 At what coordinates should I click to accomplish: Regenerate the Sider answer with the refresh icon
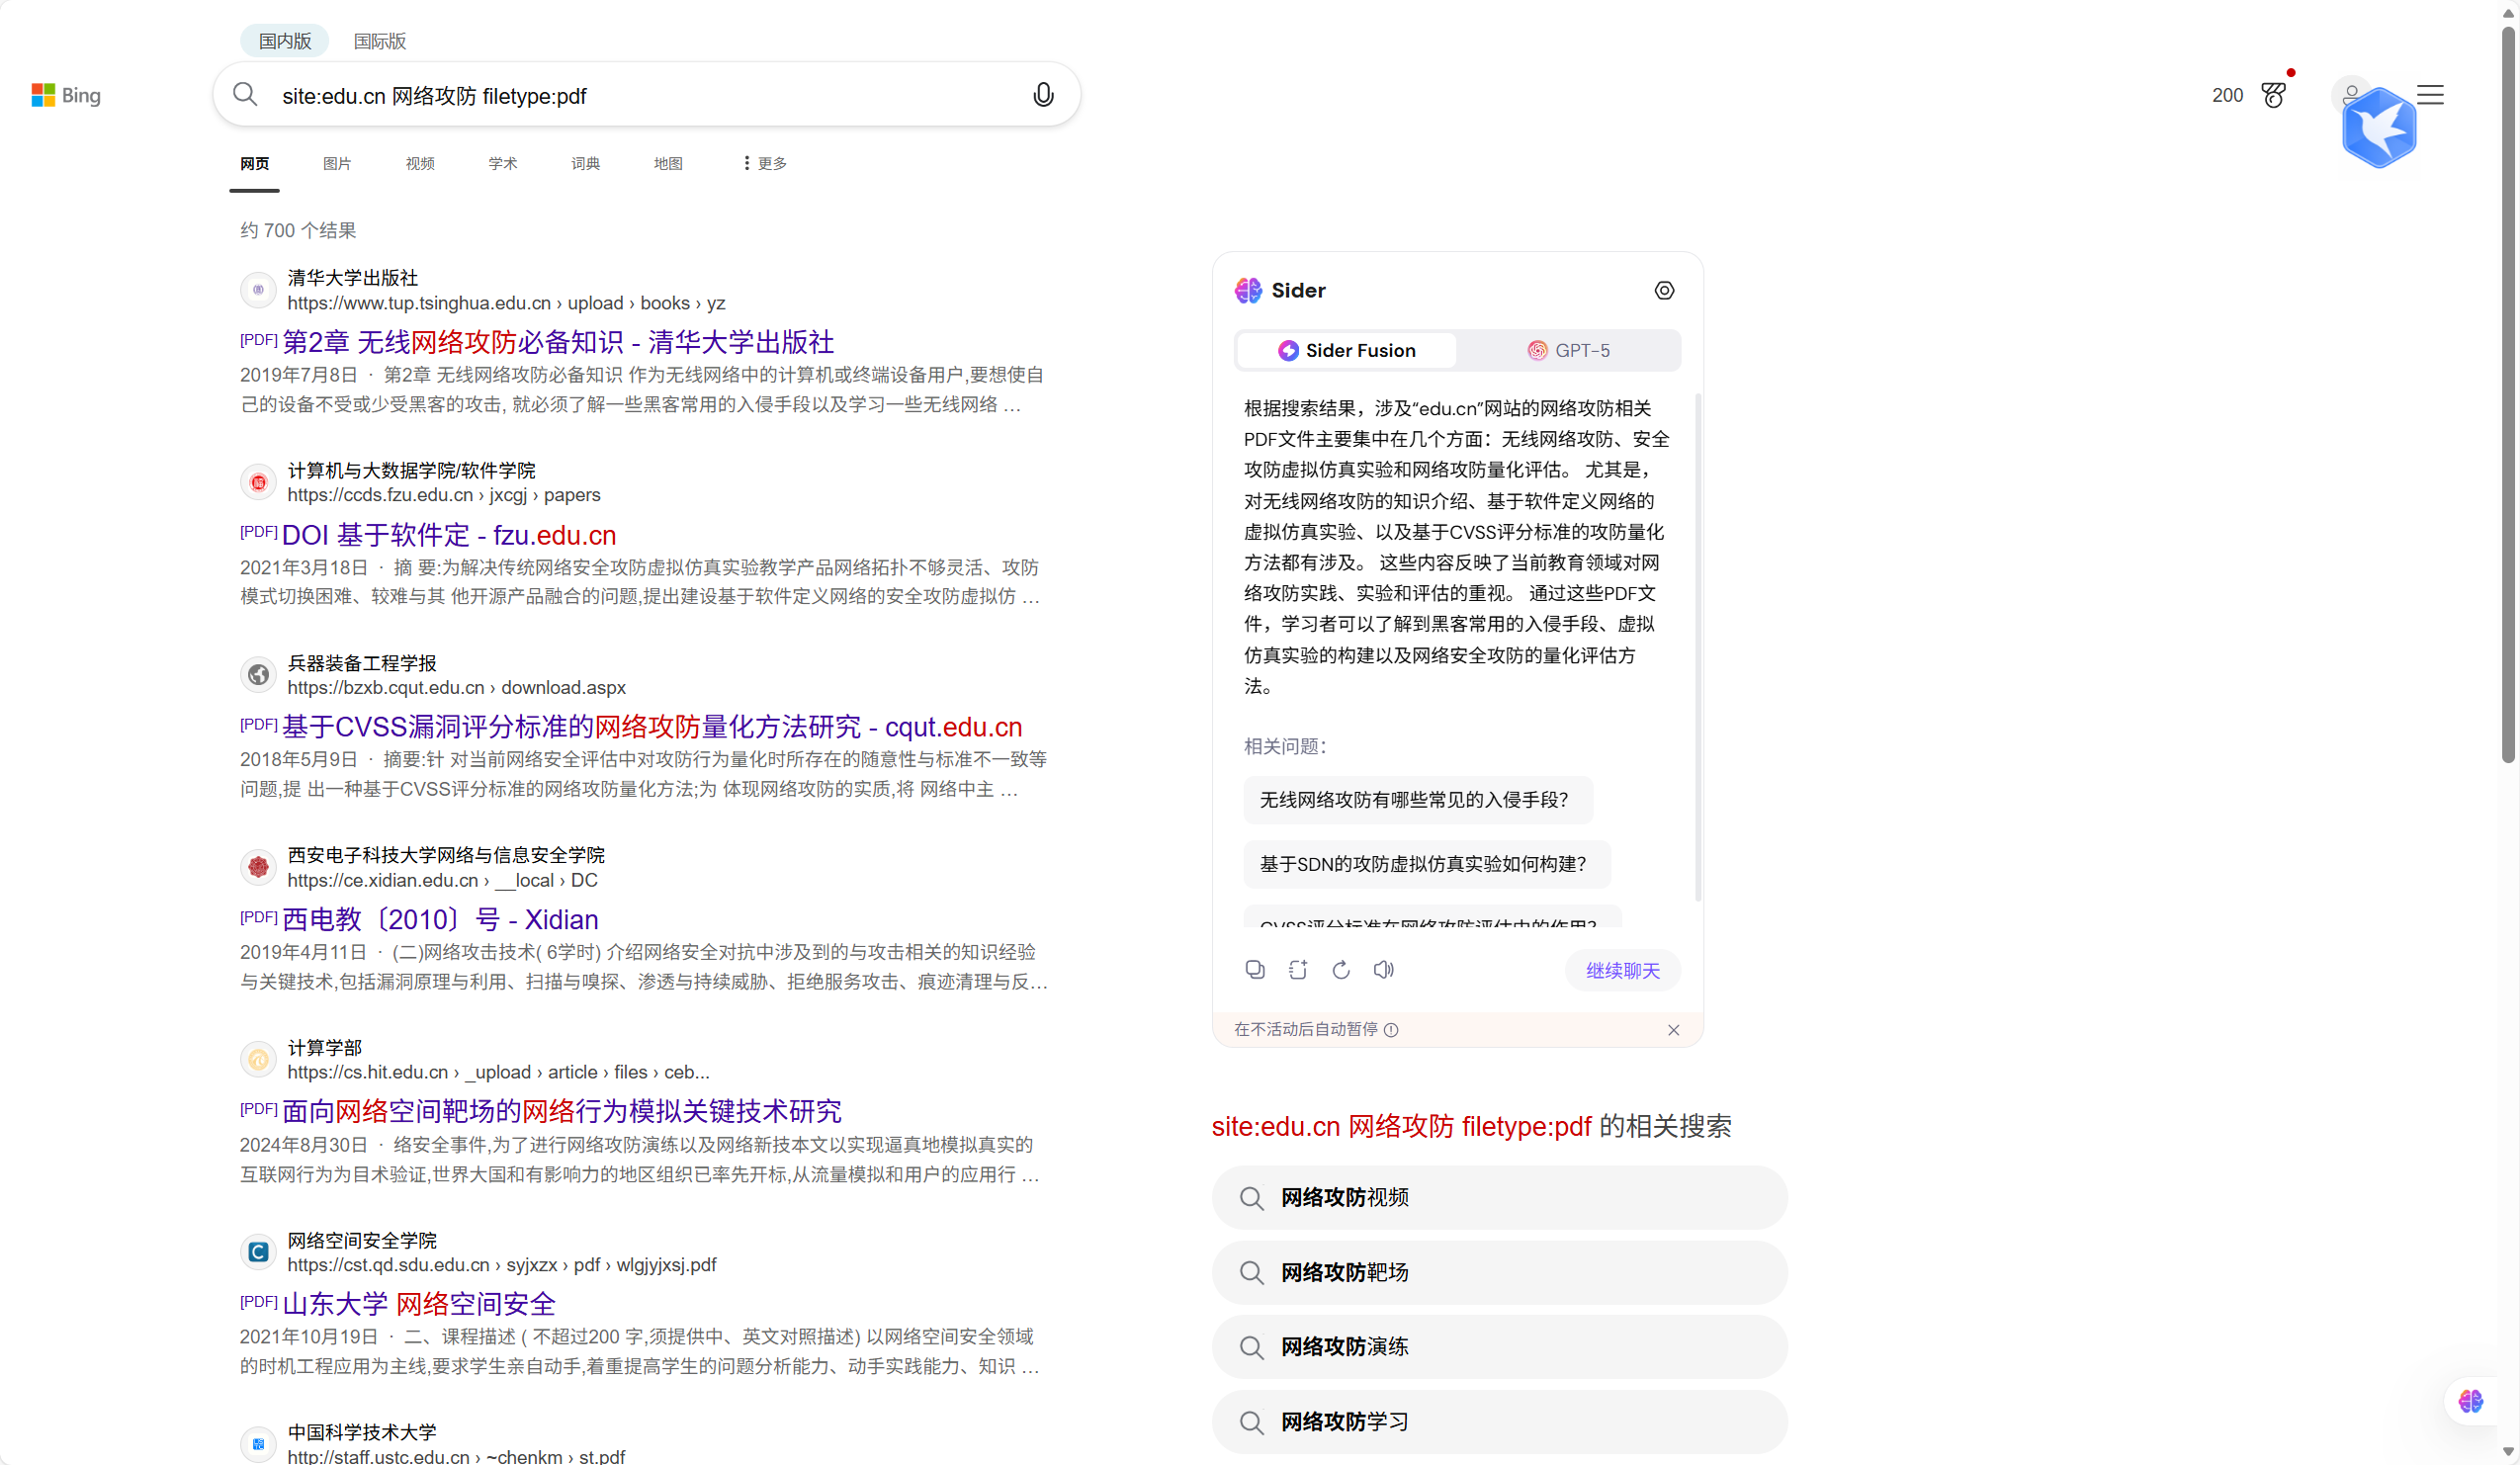tap(1340, 969)
